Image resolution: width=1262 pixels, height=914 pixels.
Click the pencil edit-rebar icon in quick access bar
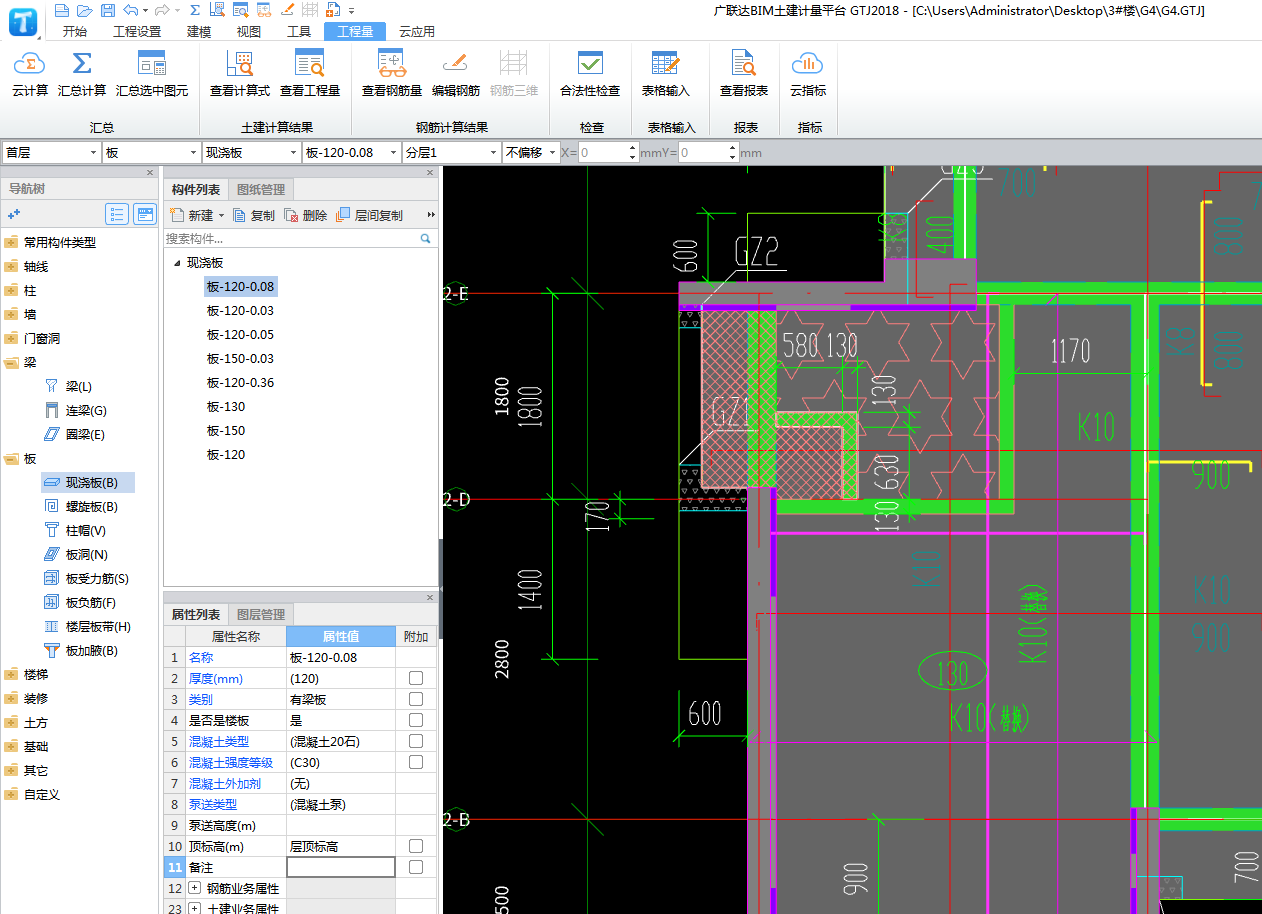pos(288,10)
